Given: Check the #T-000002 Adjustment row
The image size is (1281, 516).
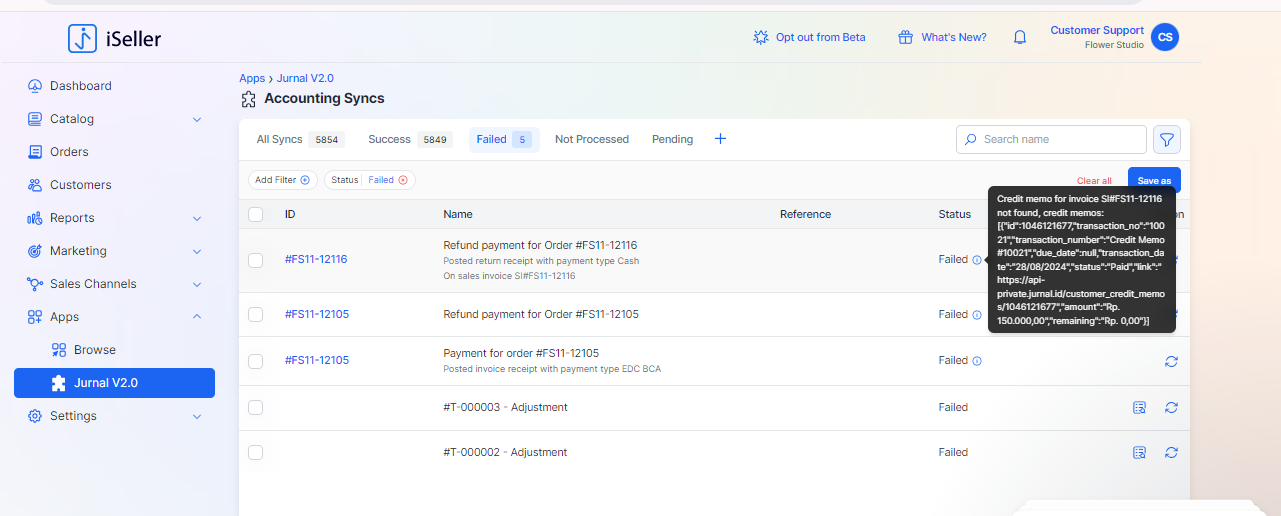Looking at the screenshot, I should tap(256, 452).
